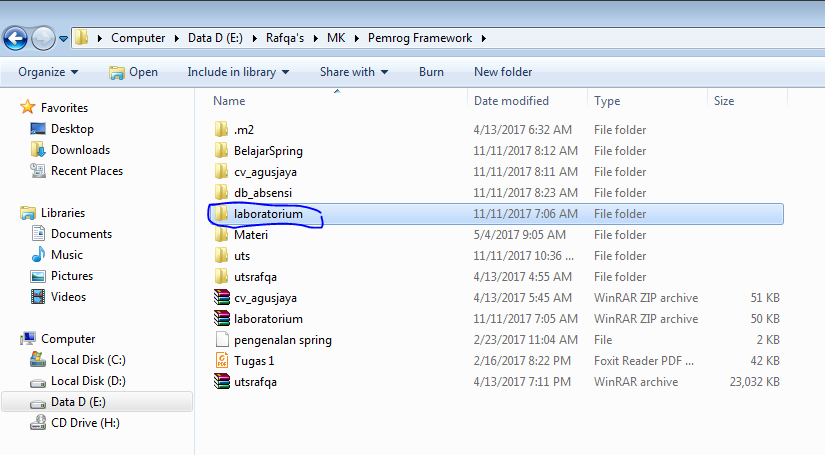
Task: Open Desktop in Favorites
Action: click(x=72, y=129)
